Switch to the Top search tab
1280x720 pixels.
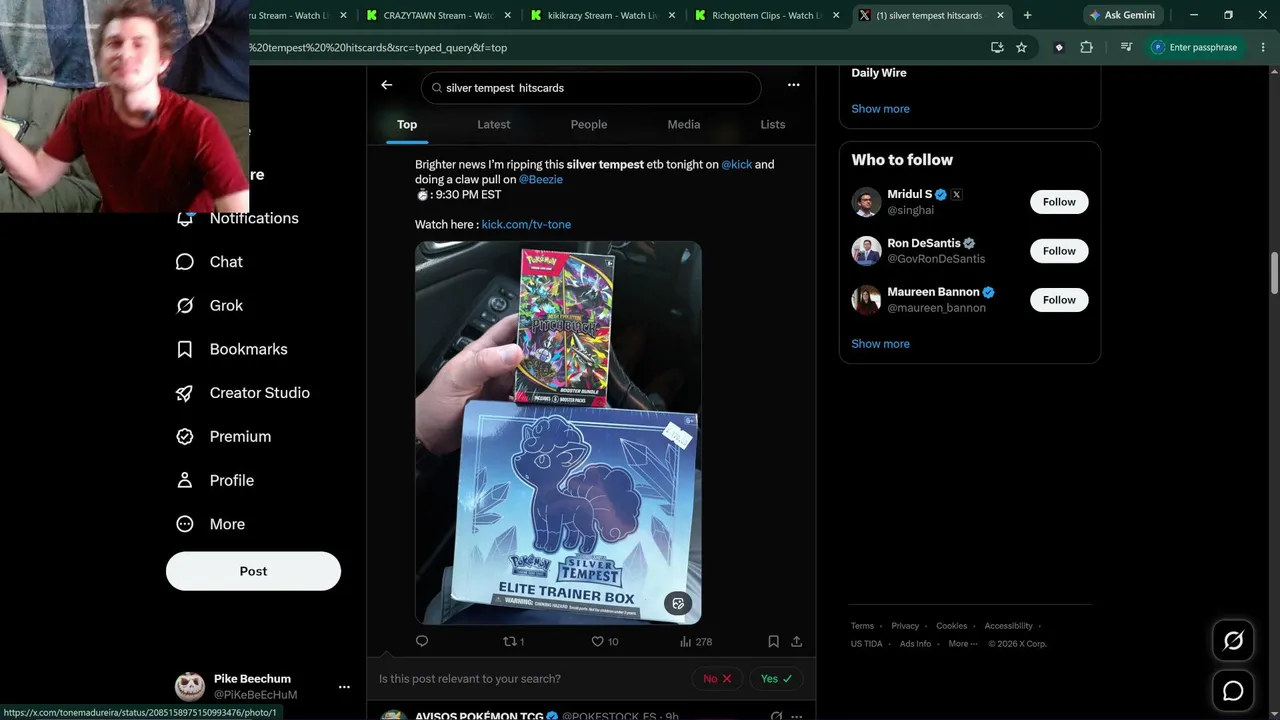(407, 125)
